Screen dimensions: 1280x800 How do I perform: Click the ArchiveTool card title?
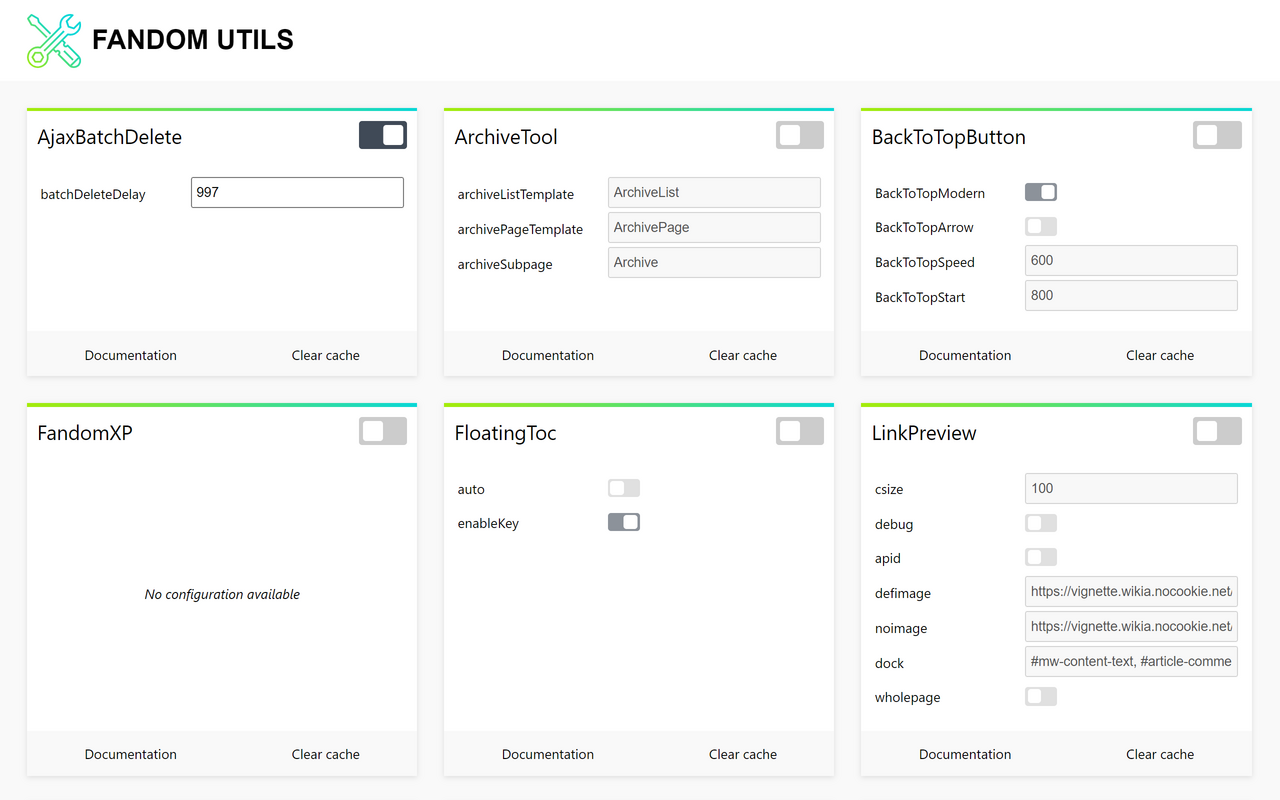506,137
